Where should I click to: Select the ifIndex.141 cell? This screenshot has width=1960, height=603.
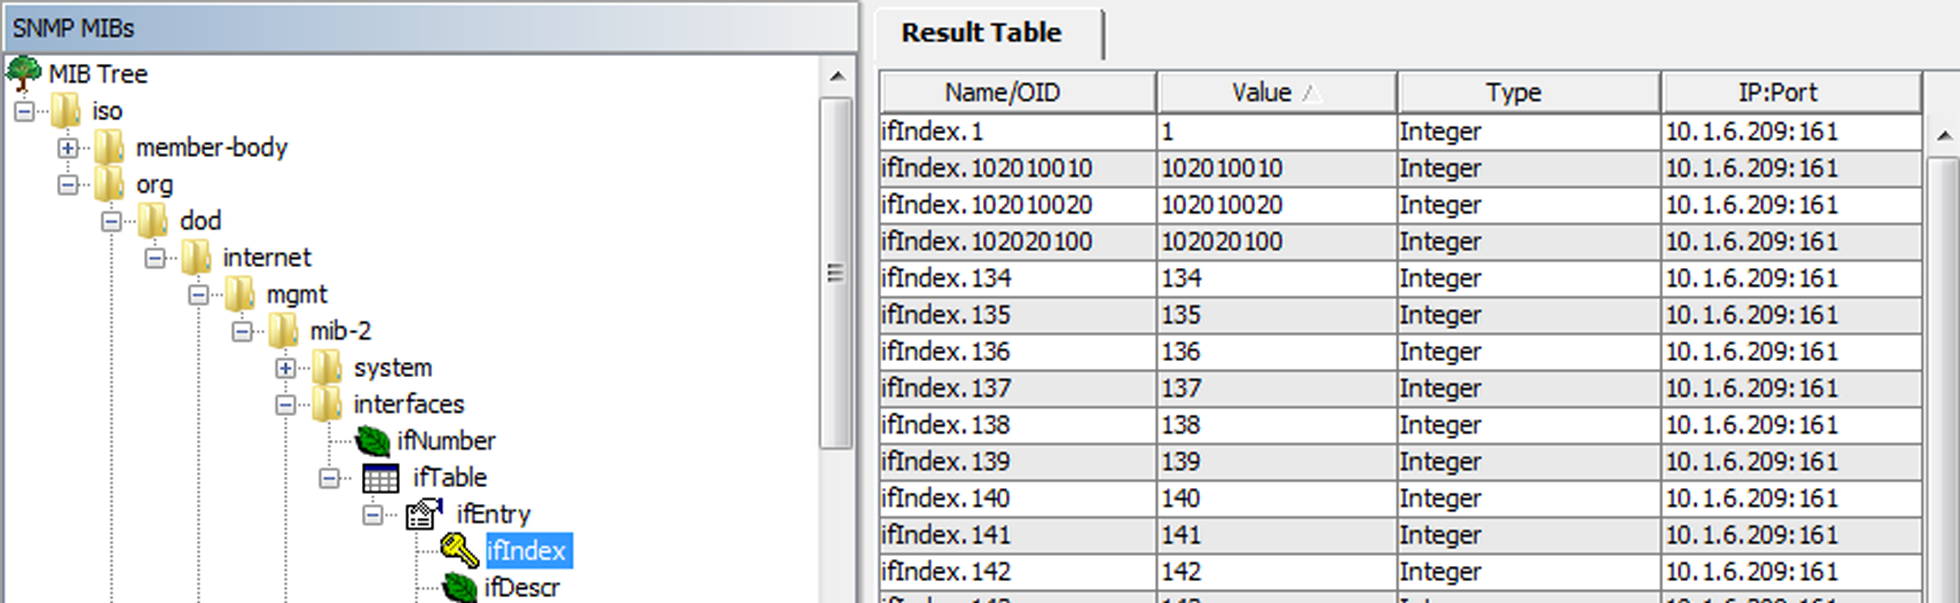tap(1017, 535)
